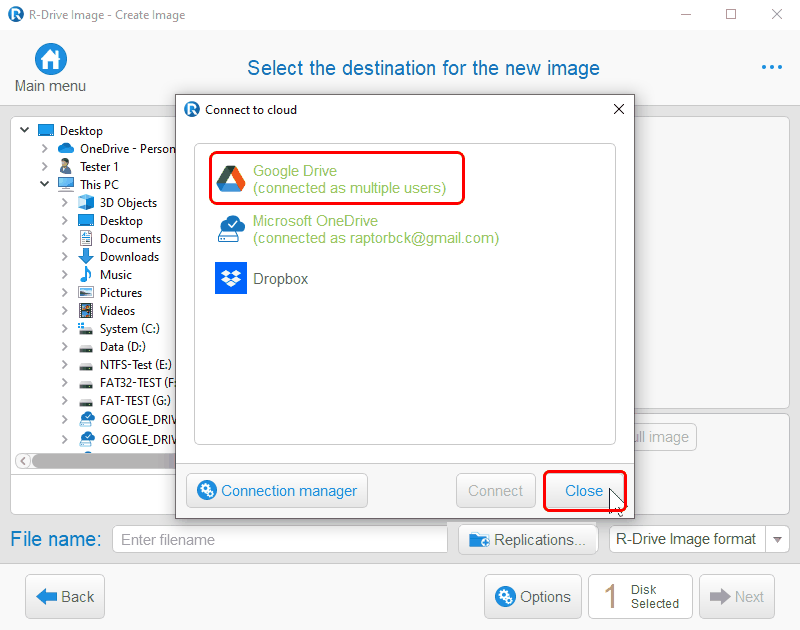800x630 pixels.
Task: Select the System (C:) drive icon
Action: 85,329
